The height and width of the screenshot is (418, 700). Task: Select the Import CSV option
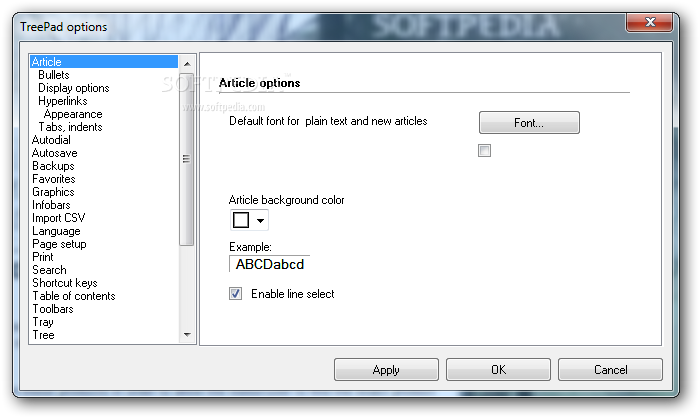58,218
